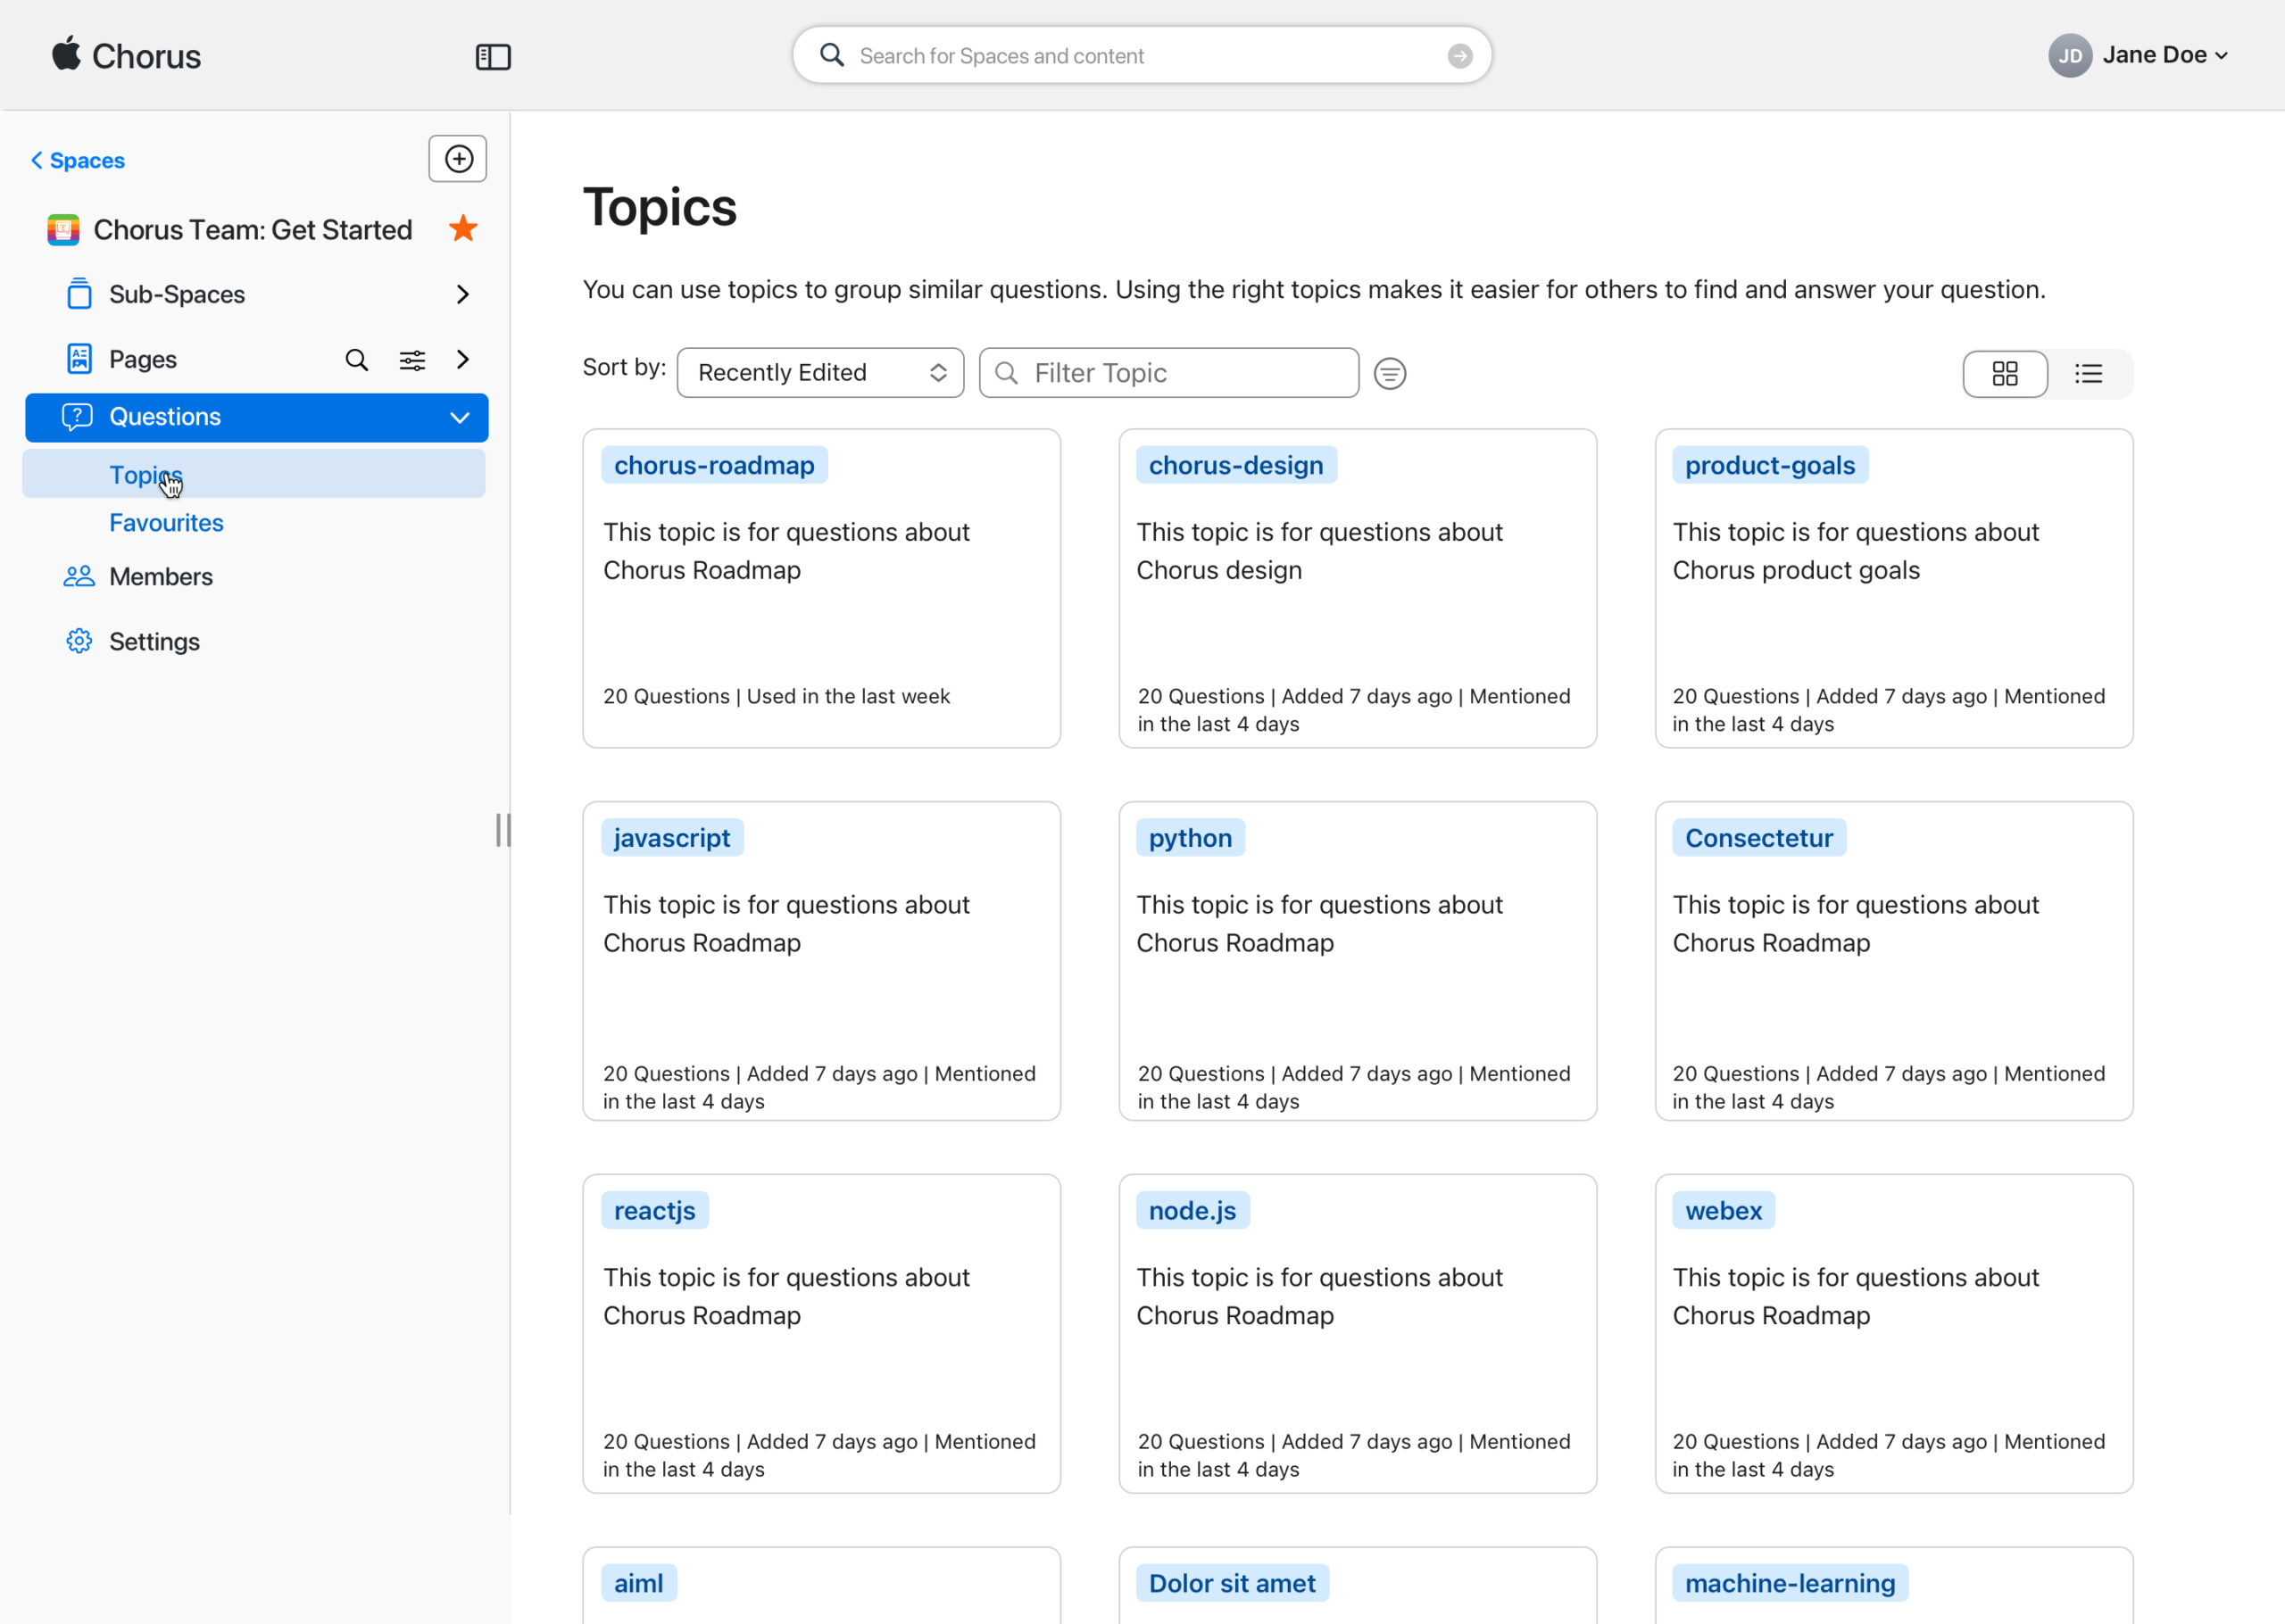This screenshot has height=1624, width=2285.
Task: Click the Pages search magnifier icon
Action: tap(356, 360)
